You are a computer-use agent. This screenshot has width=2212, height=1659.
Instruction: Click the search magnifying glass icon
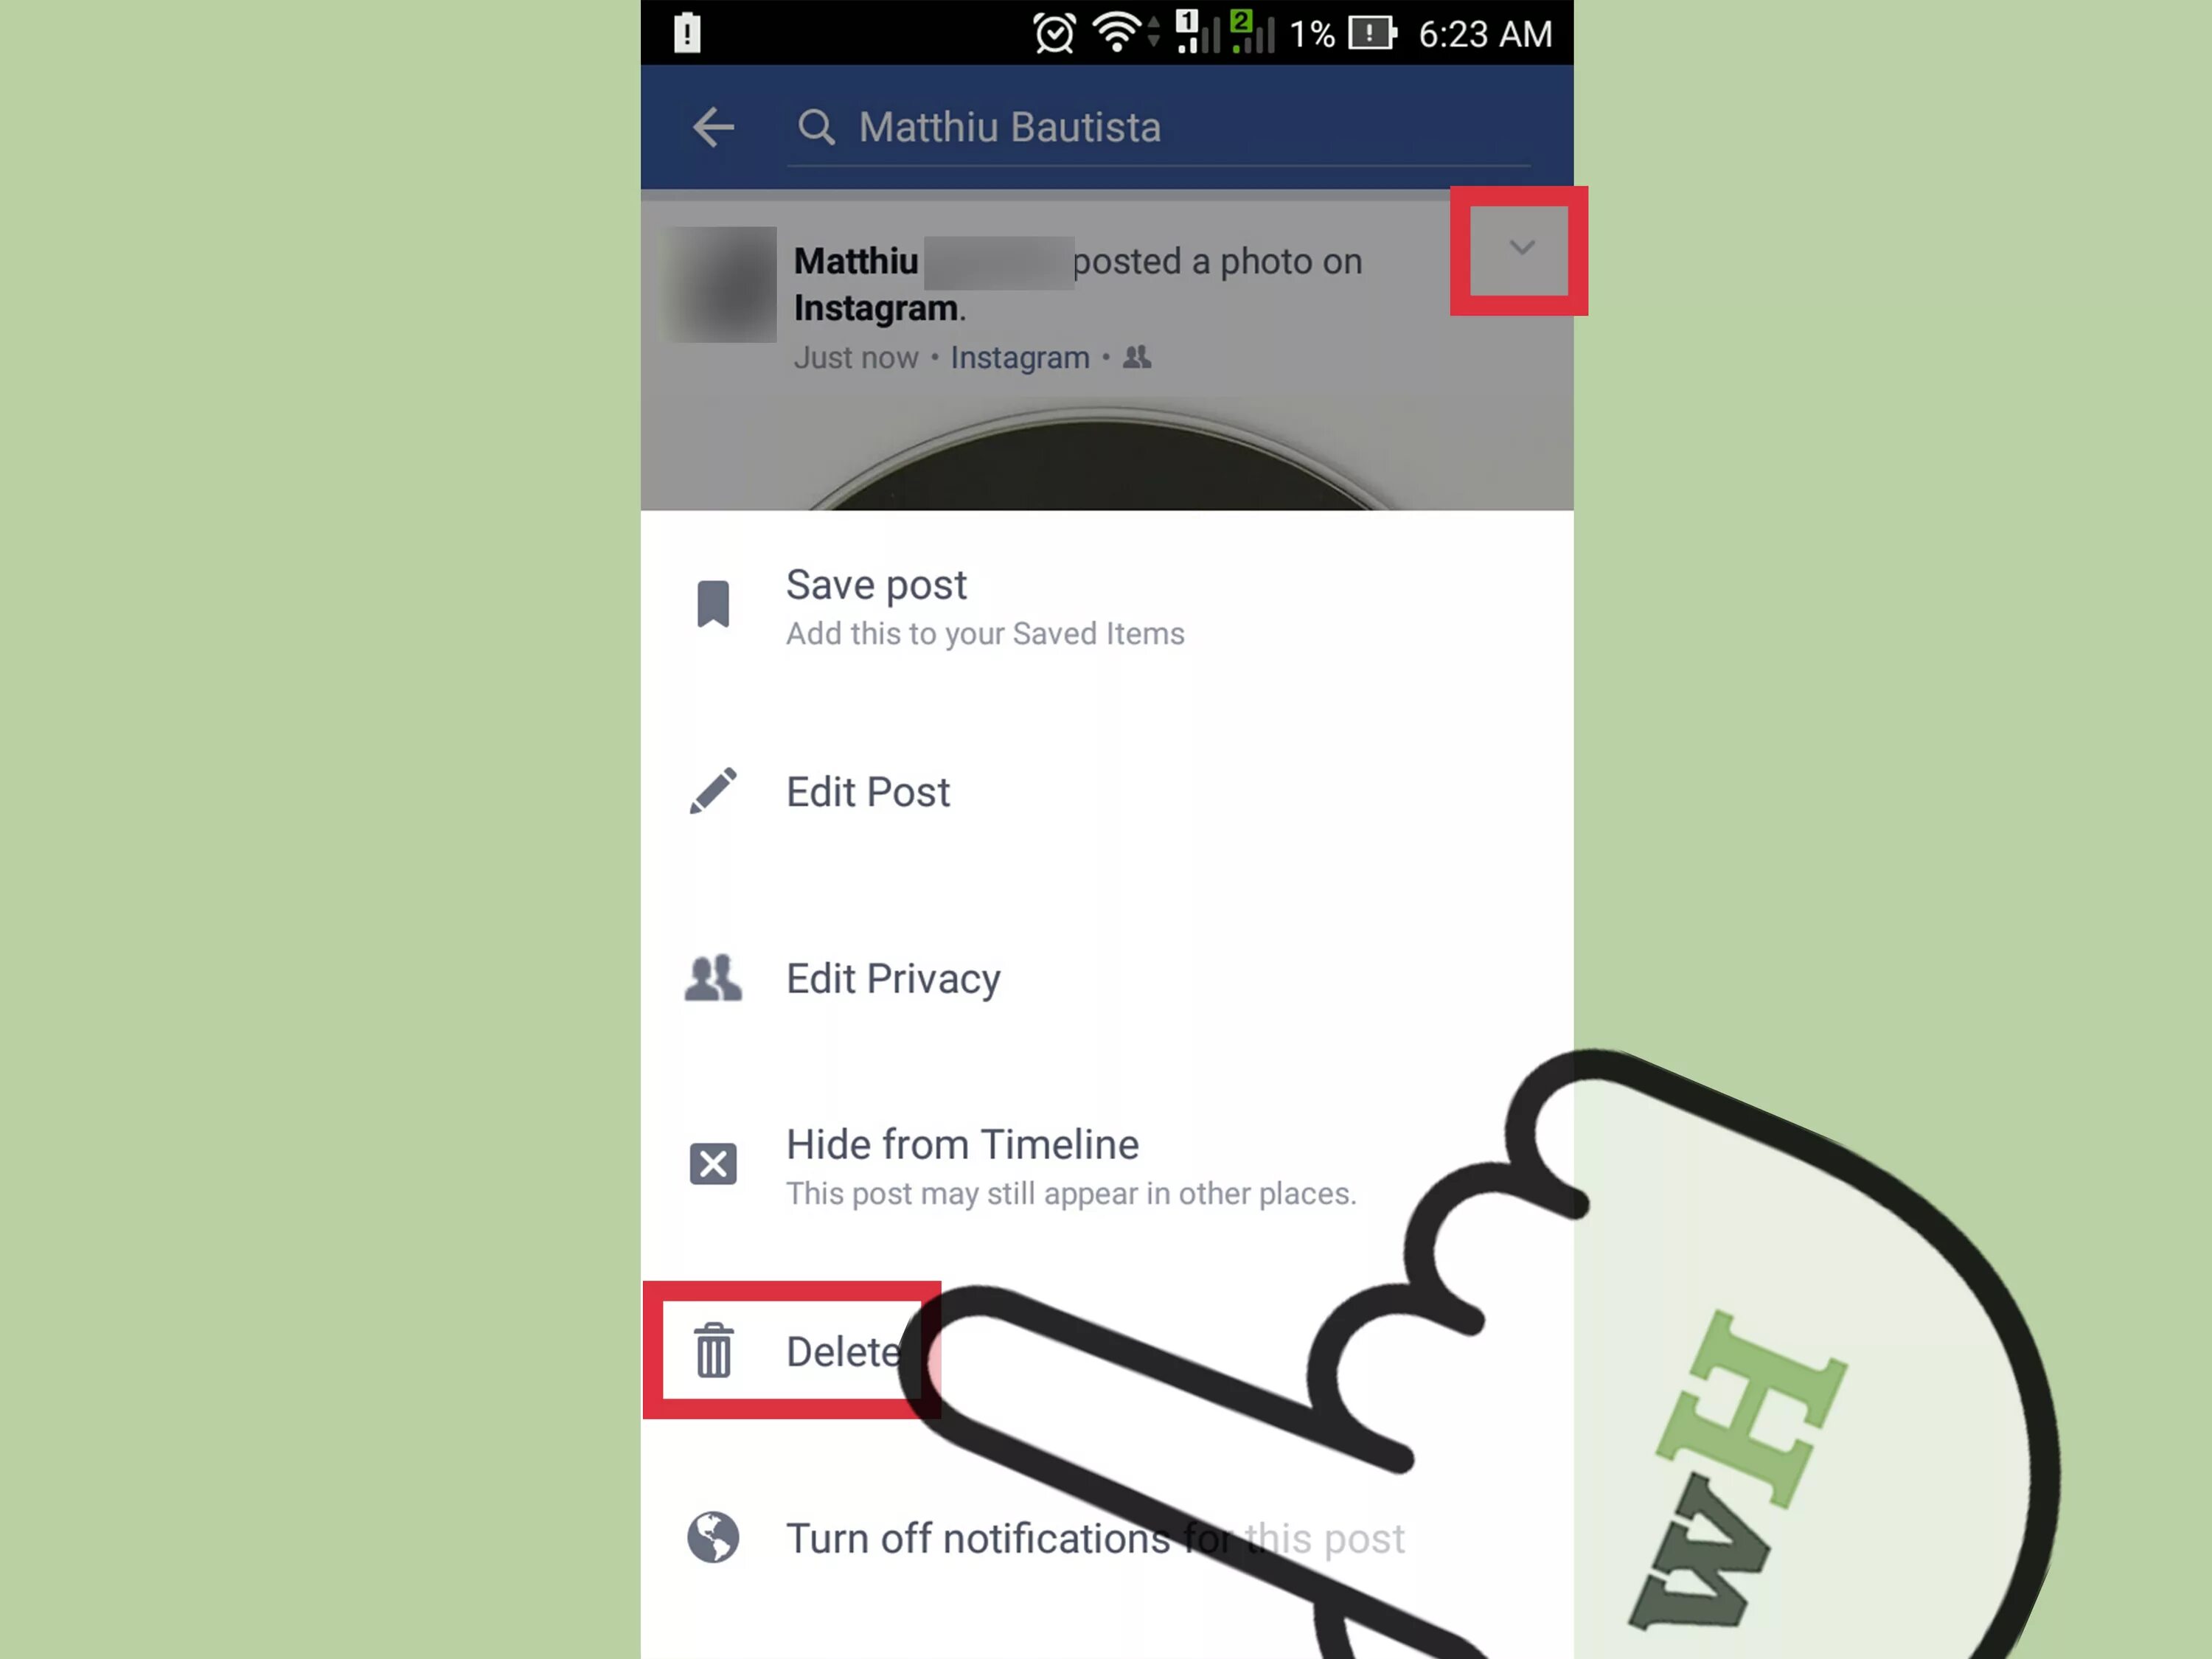[x=813, y=125]
